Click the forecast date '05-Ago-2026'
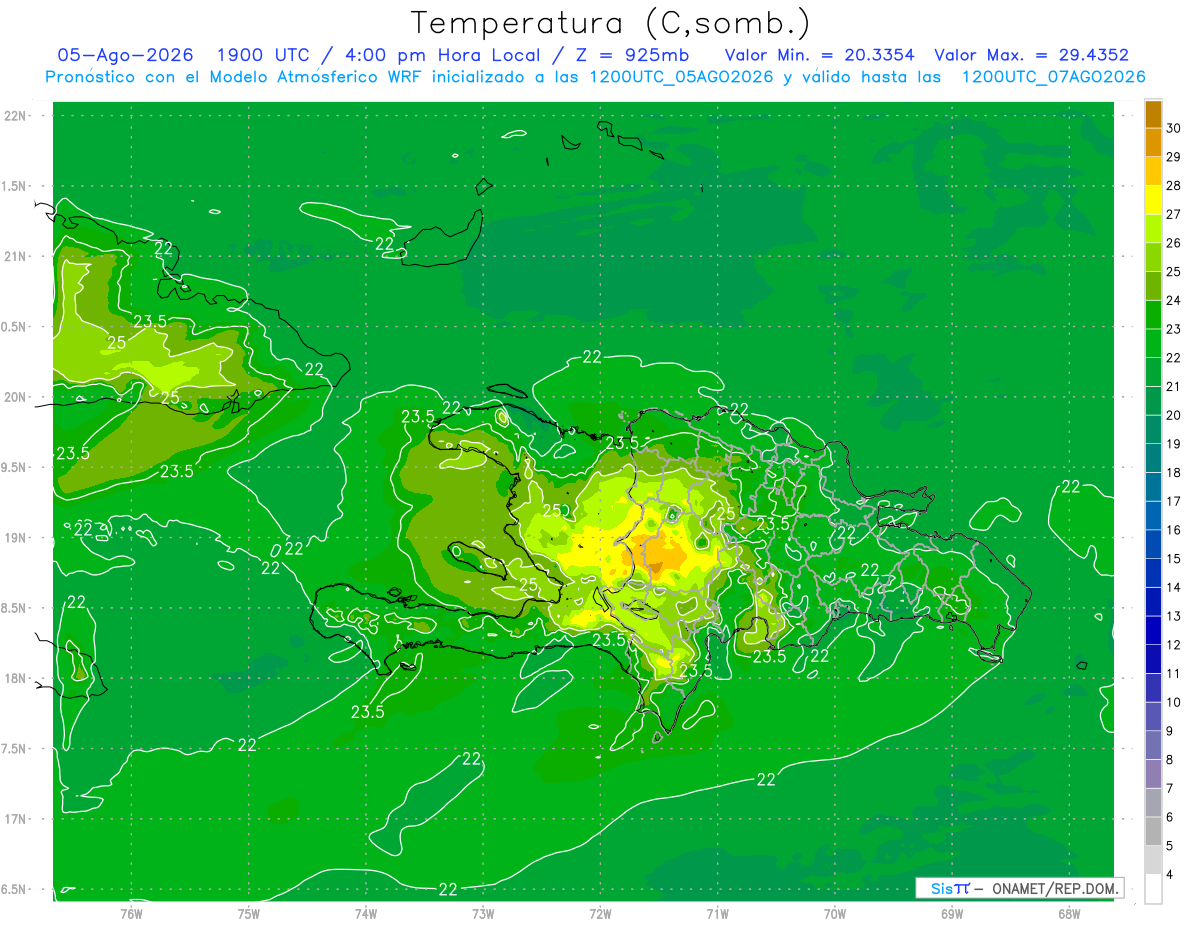 coord(126,55)
